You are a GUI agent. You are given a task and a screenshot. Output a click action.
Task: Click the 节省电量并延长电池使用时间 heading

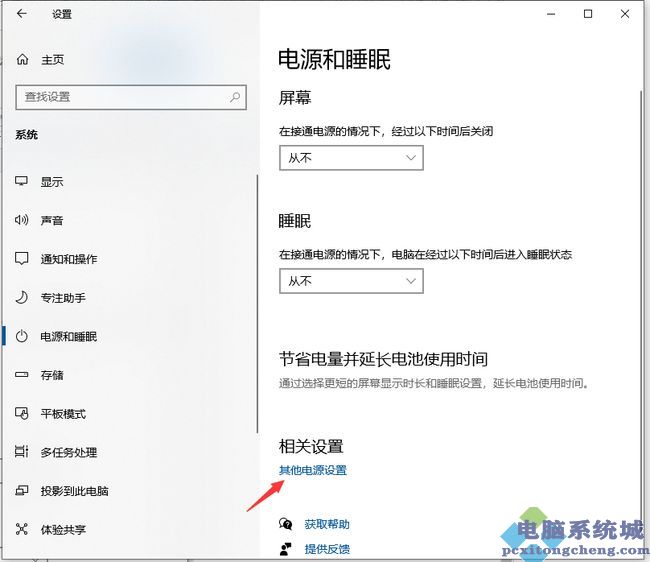pyautogui.click(x=383, y=359)
